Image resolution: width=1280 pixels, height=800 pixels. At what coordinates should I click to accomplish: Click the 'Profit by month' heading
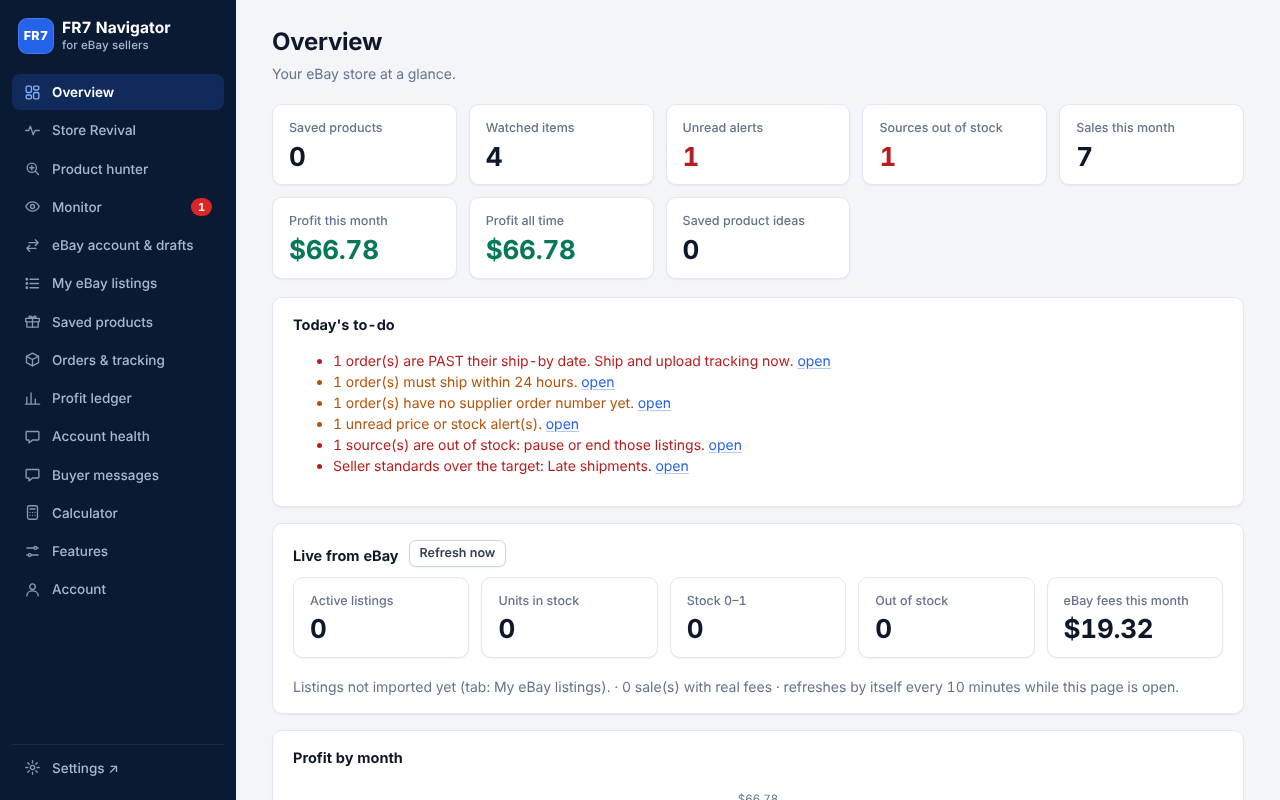[x=348, y=758]
